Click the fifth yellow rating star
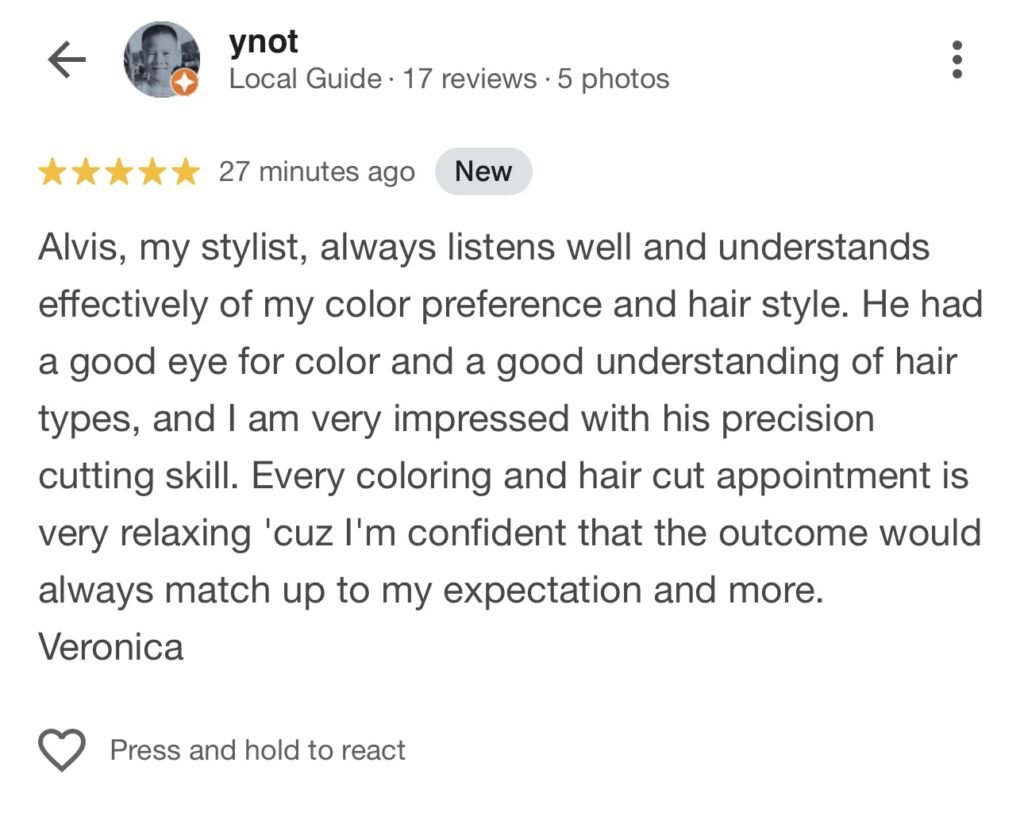Viewport: 1024px width, 828px height. [185, 173]
